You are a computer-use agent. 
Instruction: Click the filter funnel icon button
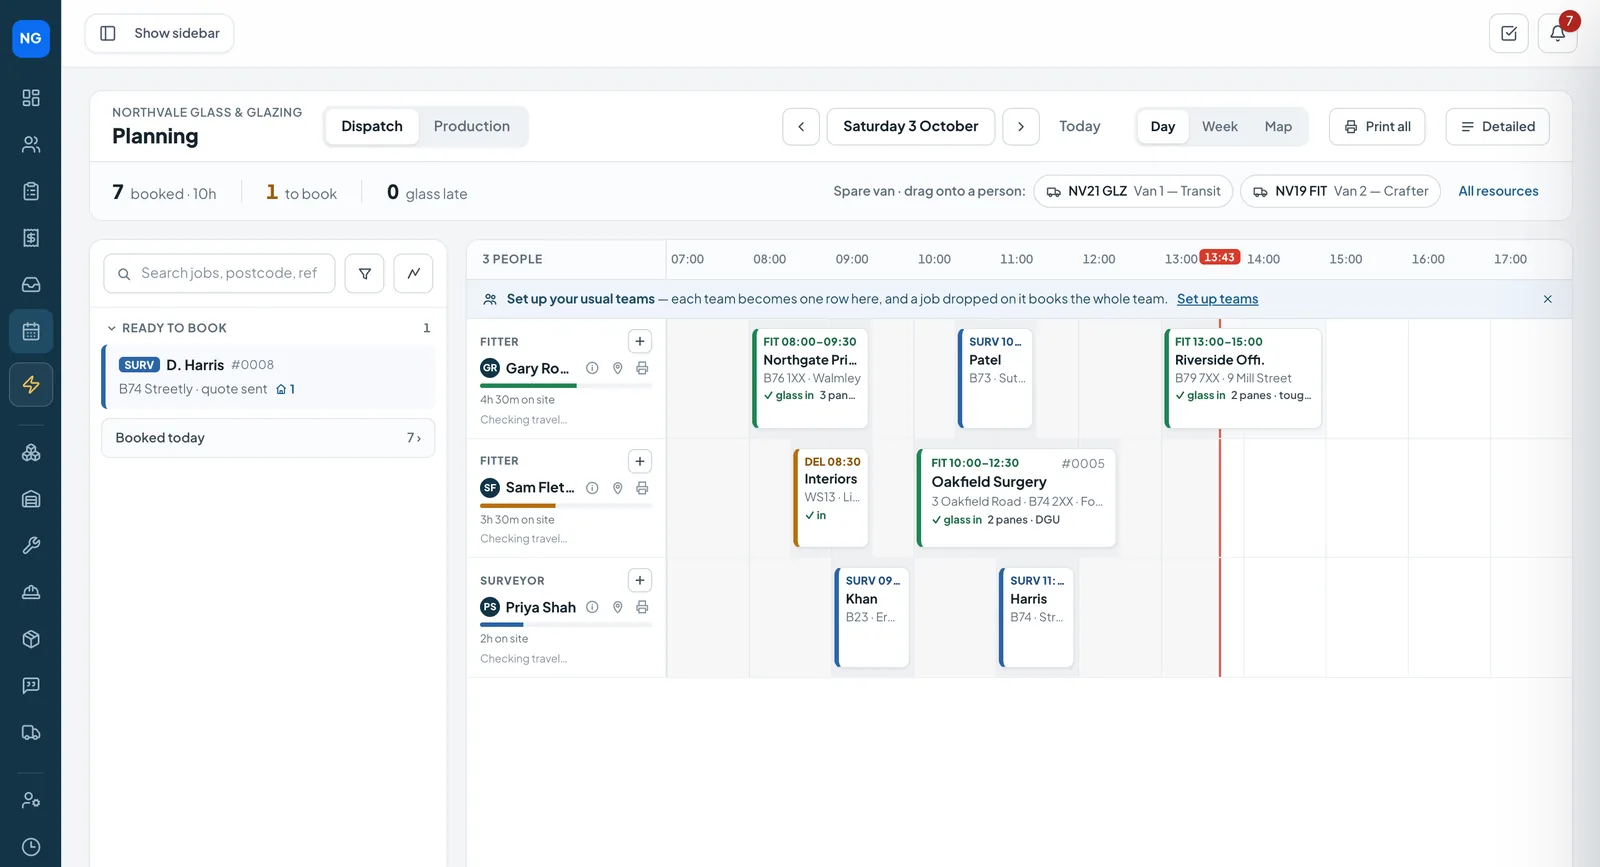365,273
